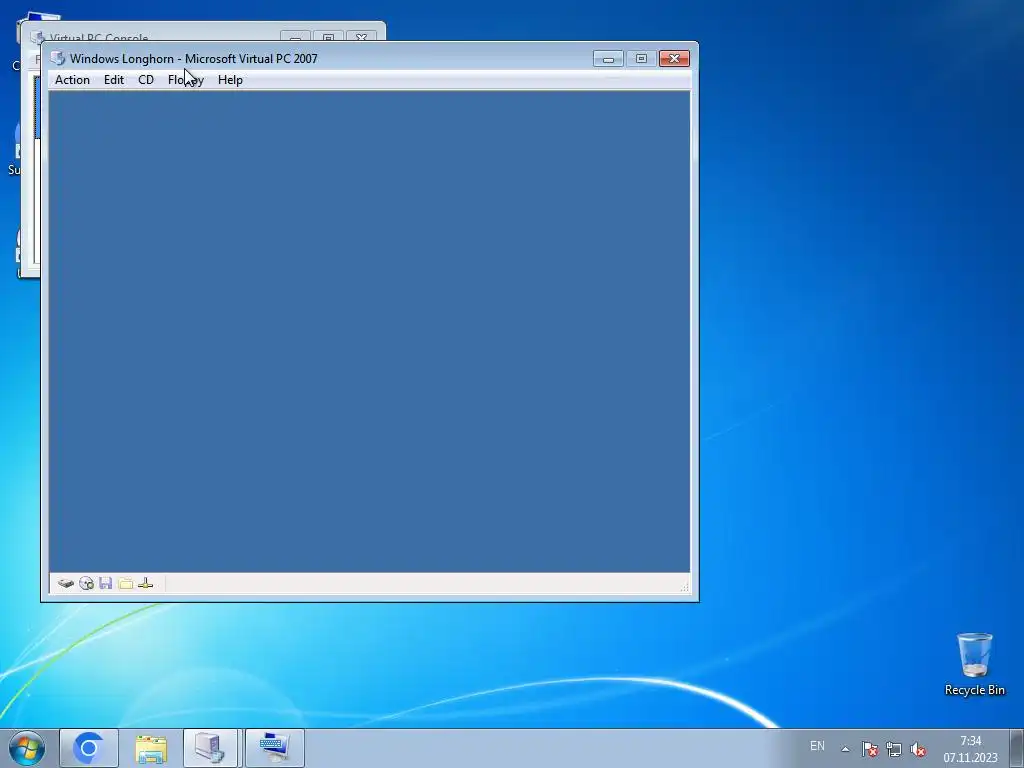Click the EN language indicator

[x=817, y=746]
